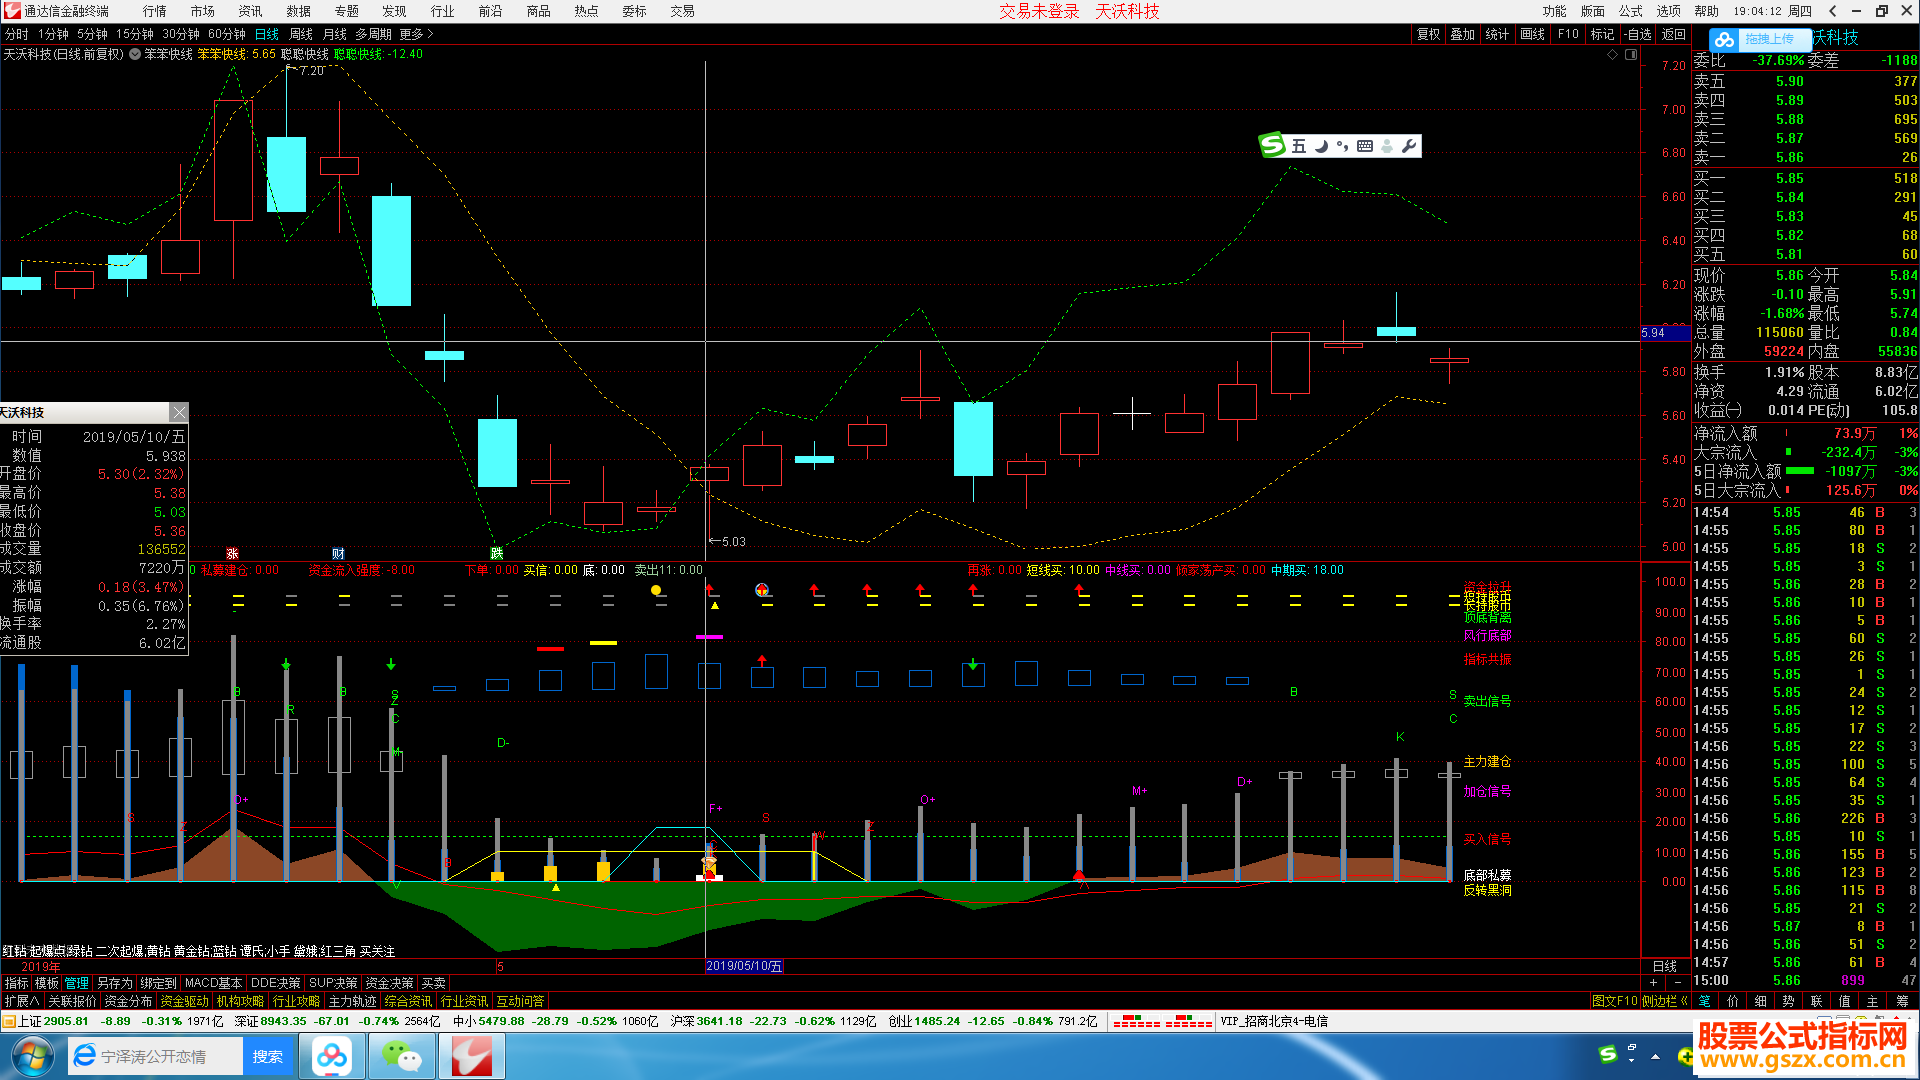Viewport: 1920px width, 1080px height.
Task: Click the Internet Explorer icon in taskbar
Action: [86, 1056]
